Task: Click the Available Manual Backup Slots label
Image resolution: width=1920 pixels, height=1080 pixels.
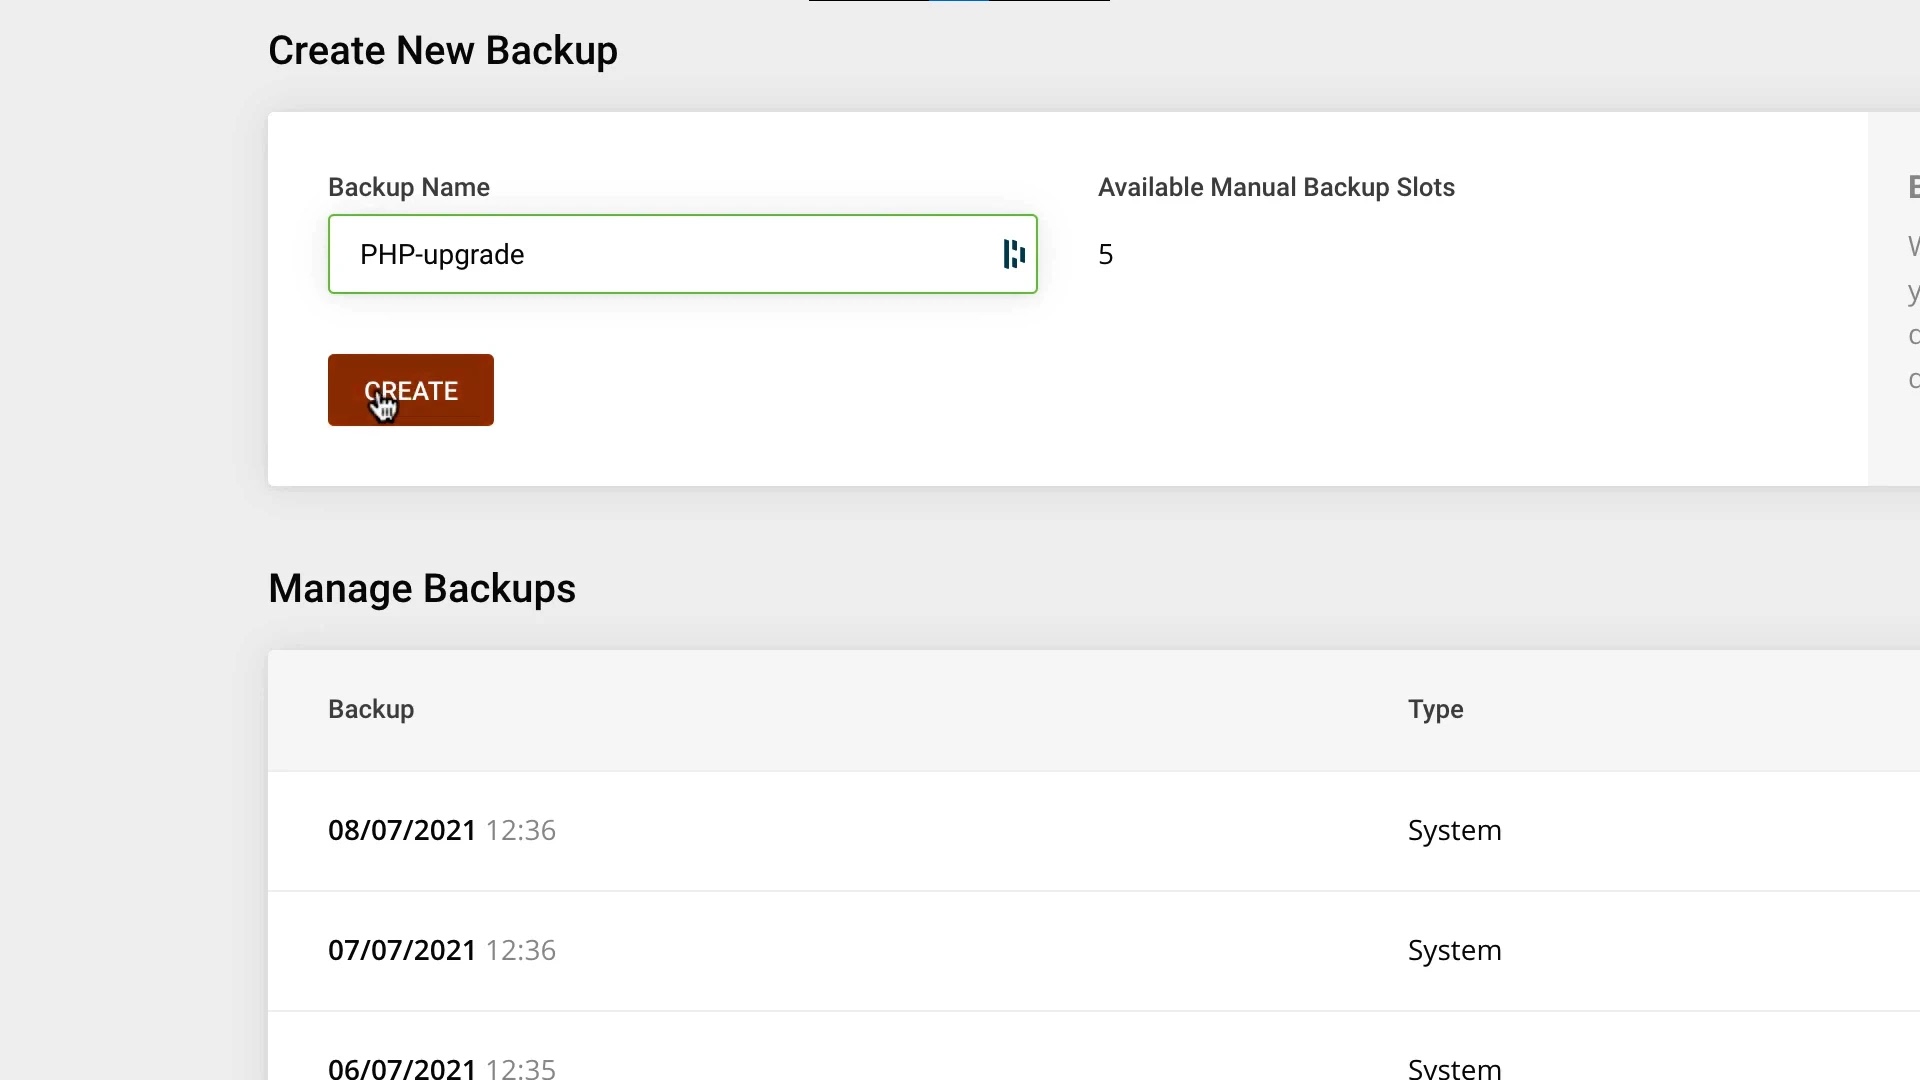Action: (1276, 187)
